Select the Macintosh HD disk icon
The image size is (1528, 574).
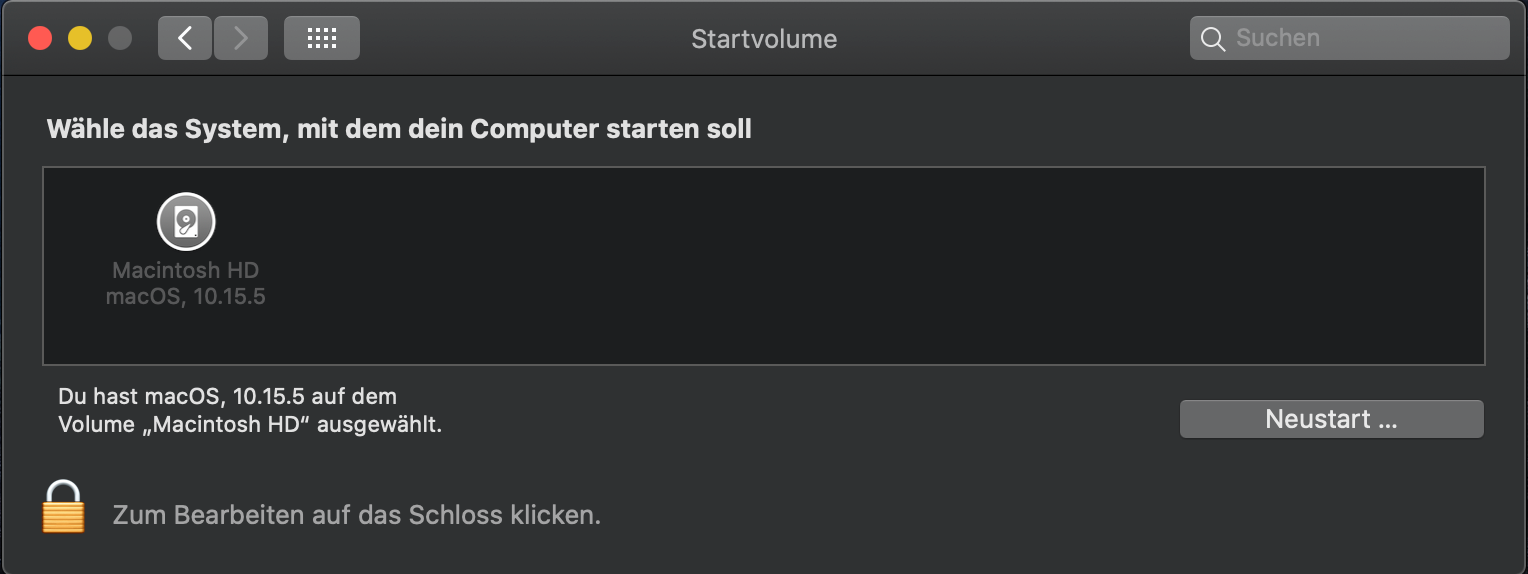tap(186, 221)
